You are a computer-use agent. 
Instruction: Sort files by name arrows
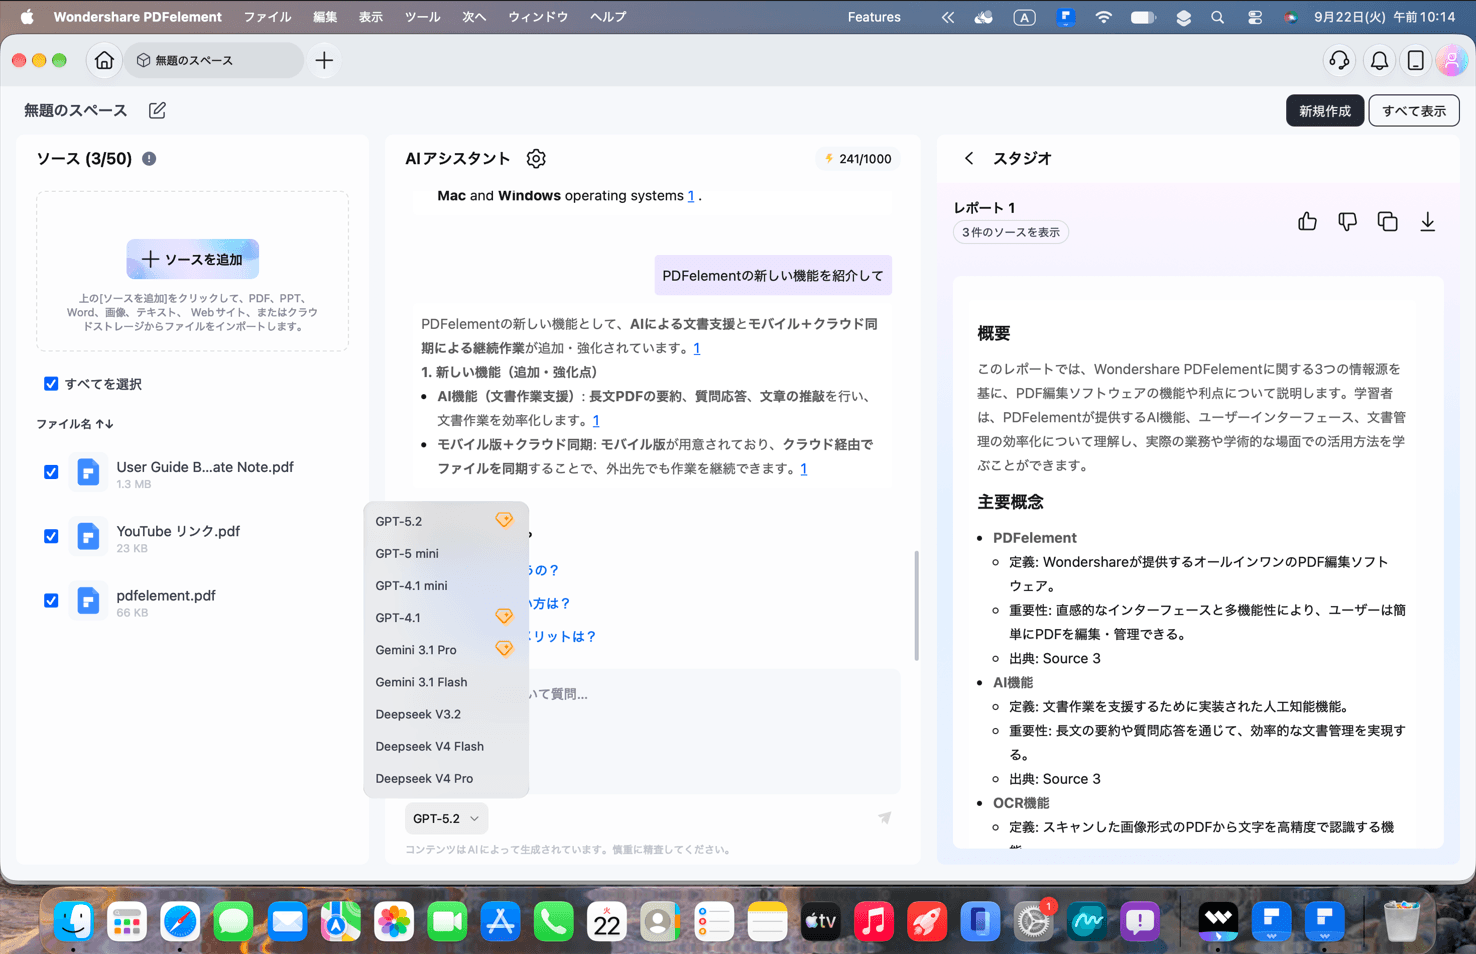tap(104, 424)
